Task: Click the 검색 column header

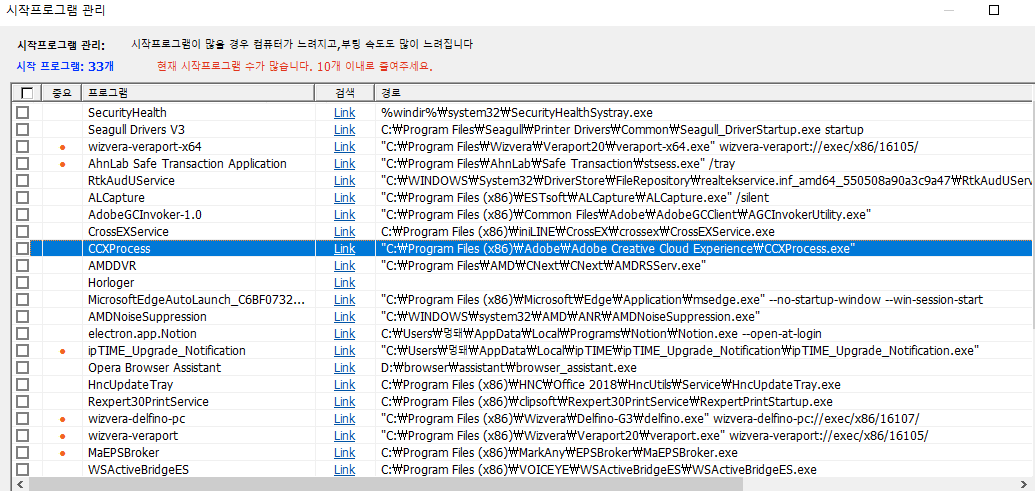Action: point(345,92)
